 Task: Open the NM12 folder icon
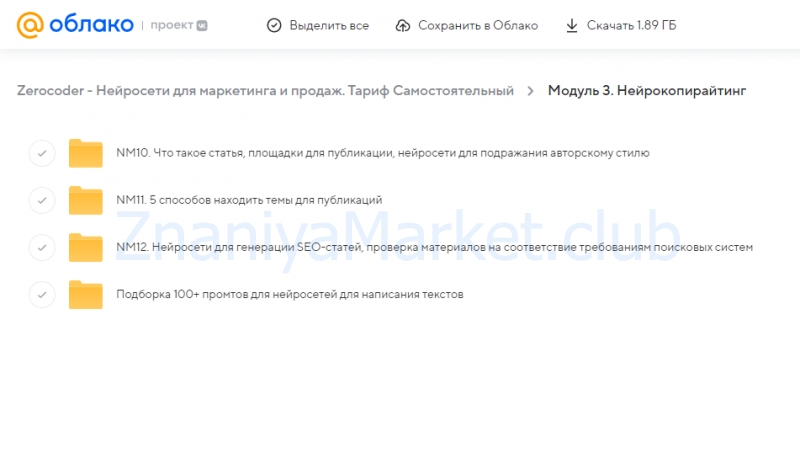[86, 247]
